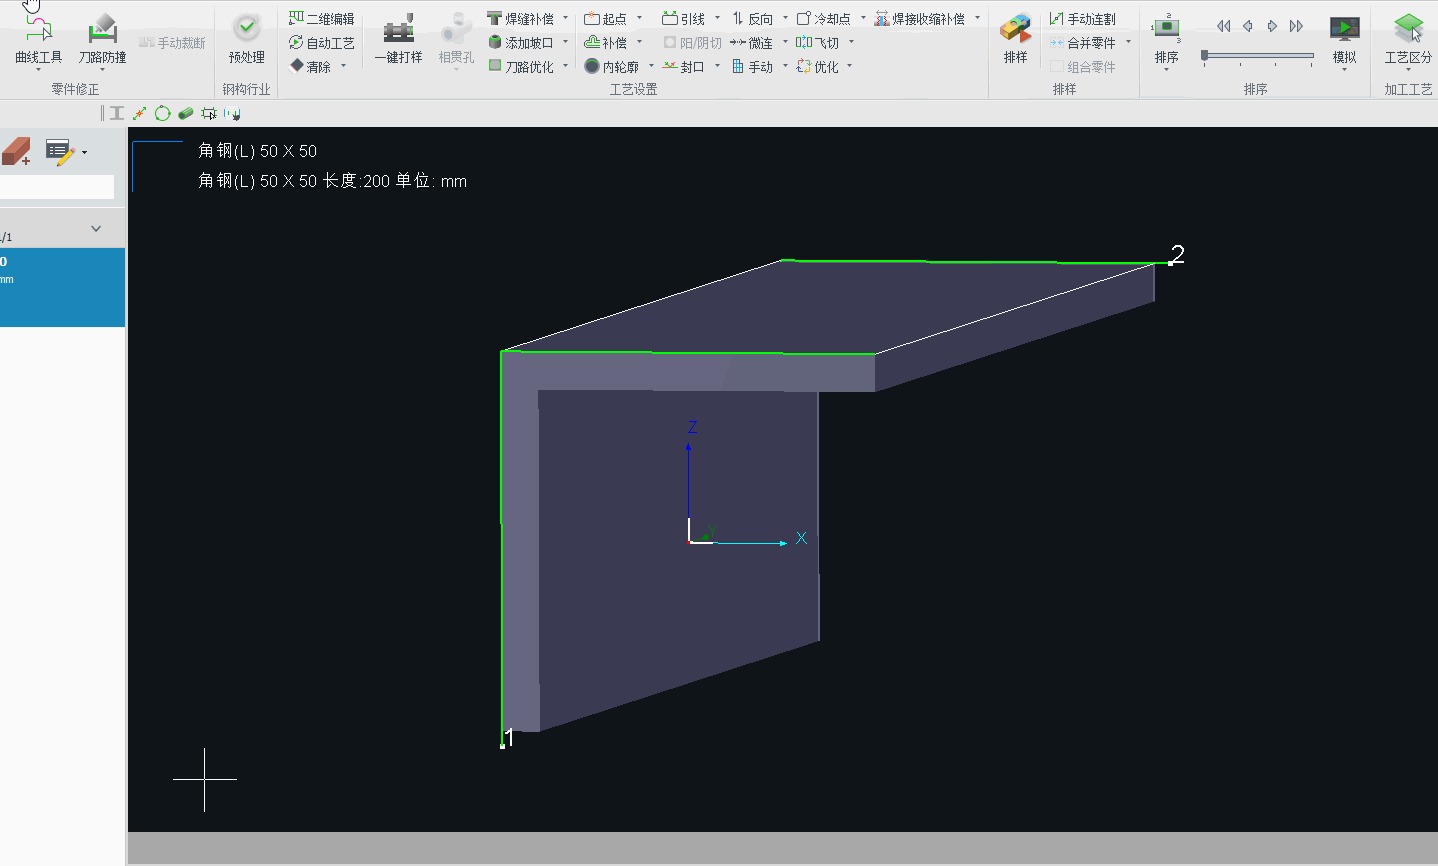This screenshot has width=1438, height=866.
Task: Click the 二维编辑 2D edit button
Action: (x=322, y=19)
